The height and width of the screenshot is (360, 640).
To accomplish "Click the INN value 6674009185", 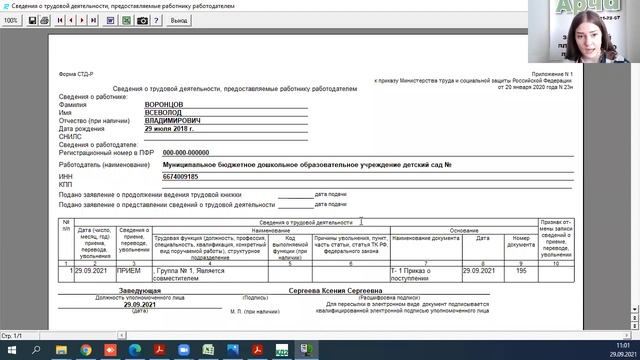I will [x=180, y=177].
